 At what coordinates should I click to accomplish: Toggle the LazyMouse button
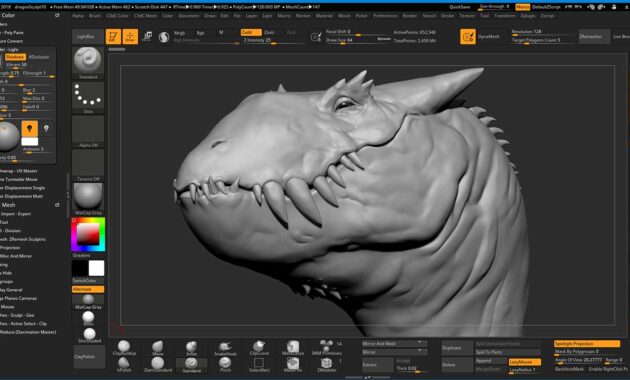pyautogui.click(x=524, y=362)
